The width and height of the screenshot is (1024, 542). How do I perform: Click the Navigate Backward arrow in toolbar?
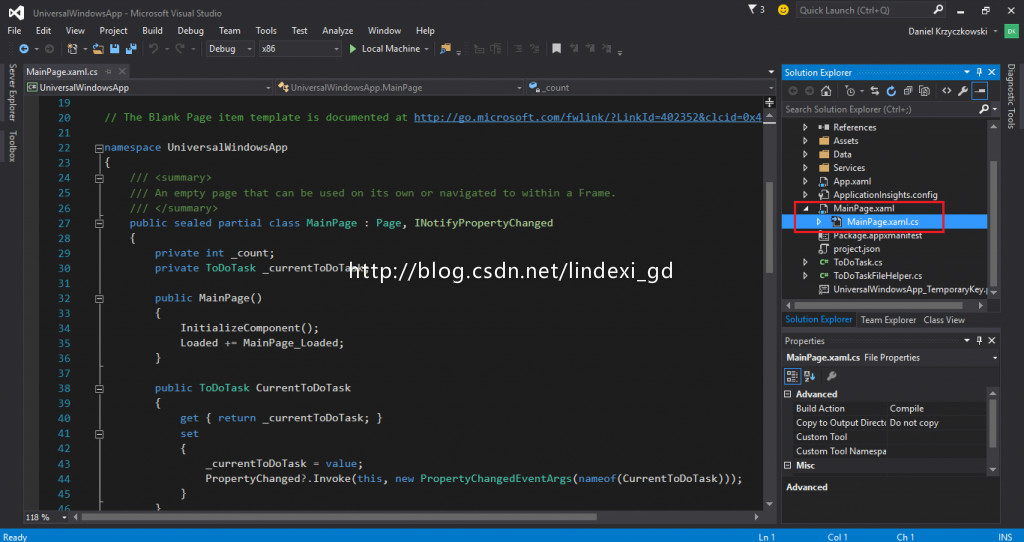[24, 49]
